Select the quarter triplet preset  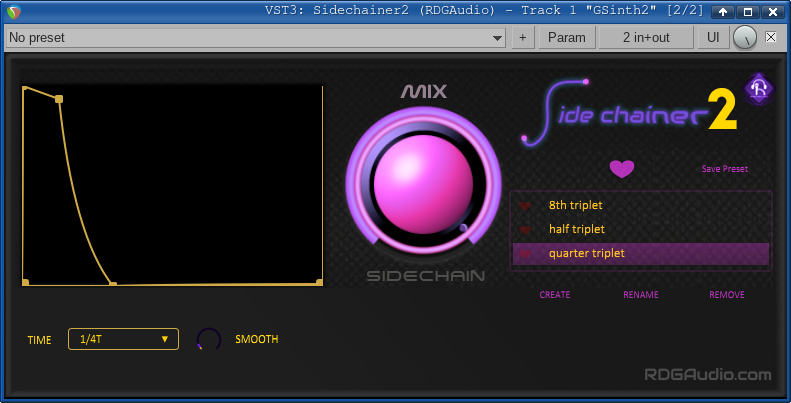(641, 253)
